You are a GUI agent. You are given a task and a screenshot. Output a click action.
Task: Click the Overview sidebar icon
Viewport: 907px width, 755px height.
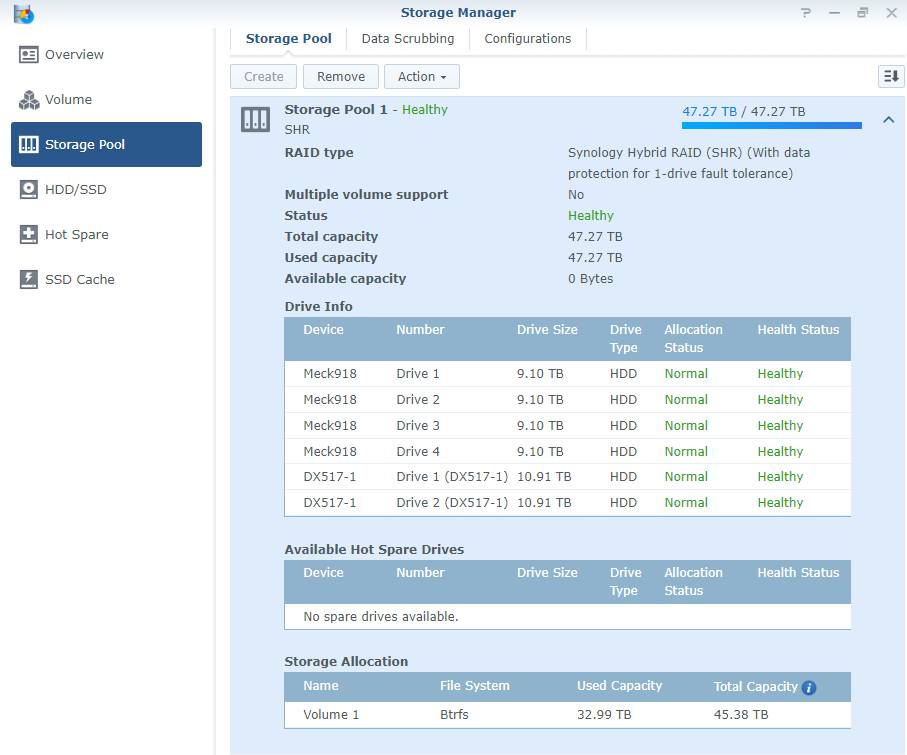pos(28,54)
